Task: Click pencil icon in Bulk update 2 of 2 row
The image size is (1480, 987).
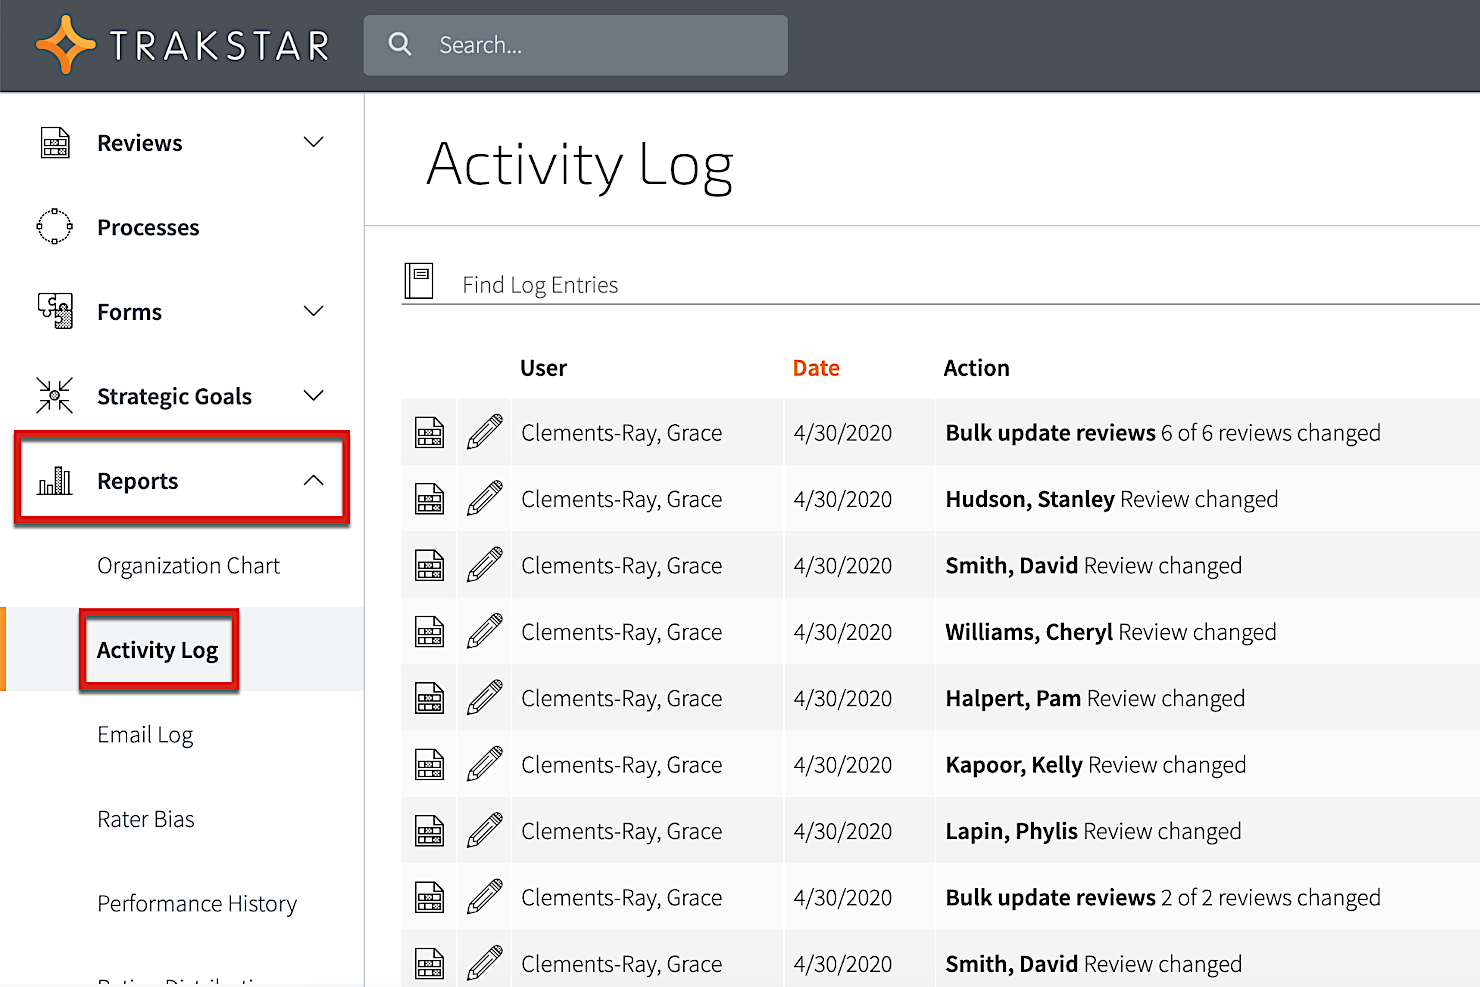Action: tap(485, 897)
